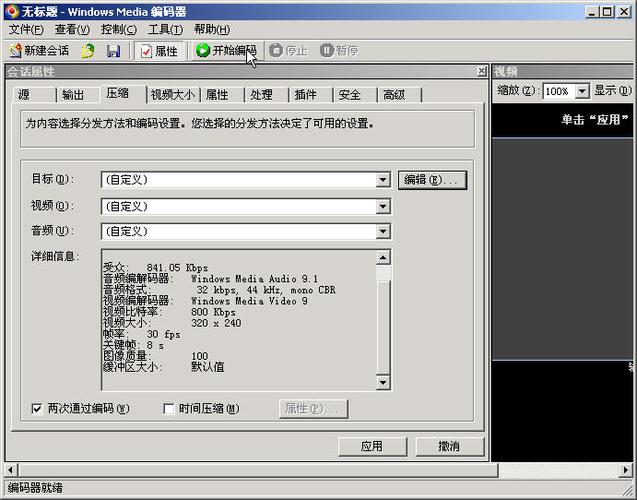This screenshot has width=637, height=500.
Task: Click the disabled 属性(P)... button
Action: [x=313, y=409]
